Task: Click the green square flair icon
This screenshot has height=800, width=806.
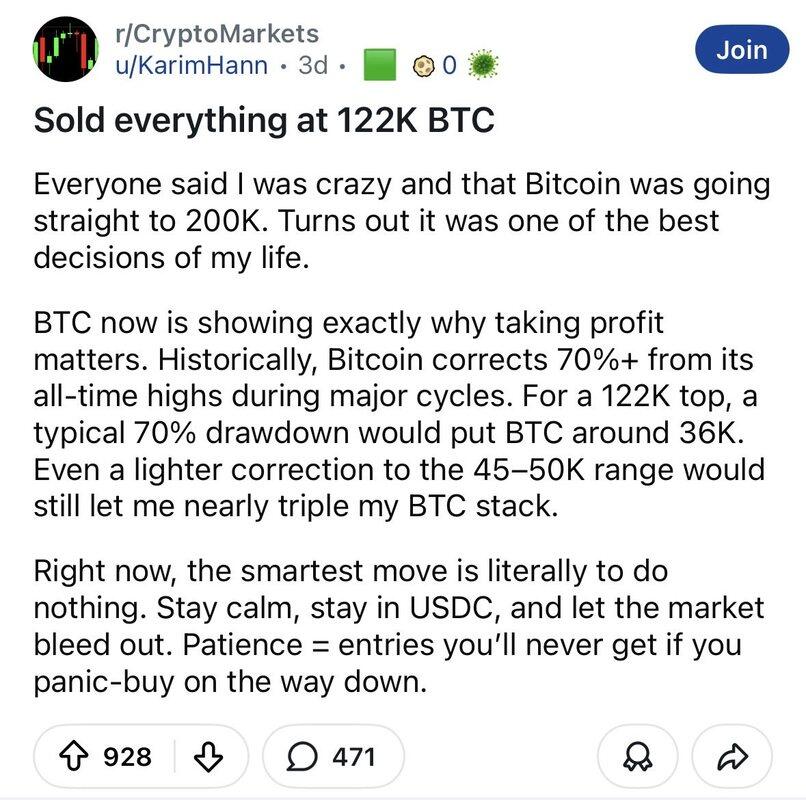Action: (x=377, y=65)
